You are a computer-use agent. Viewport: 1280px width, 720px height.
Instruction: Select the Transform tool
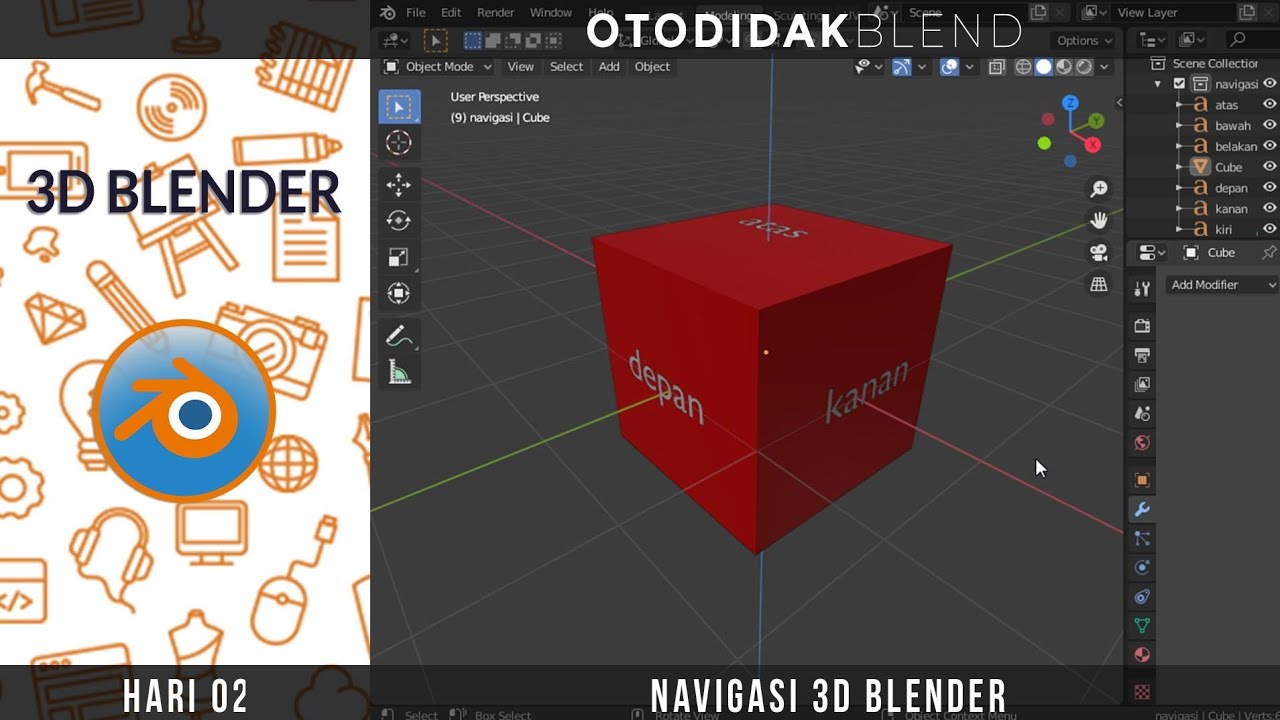(x=399, y=293)
